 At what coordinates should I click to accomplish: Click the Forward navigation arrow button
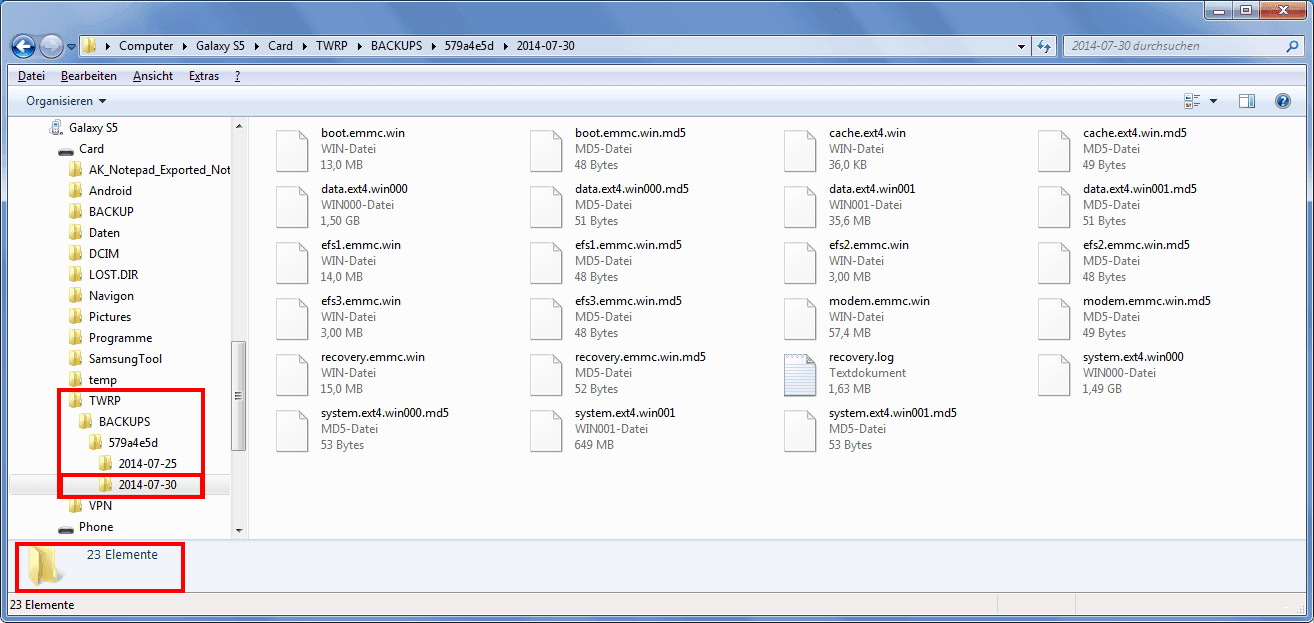click(51, 46)
